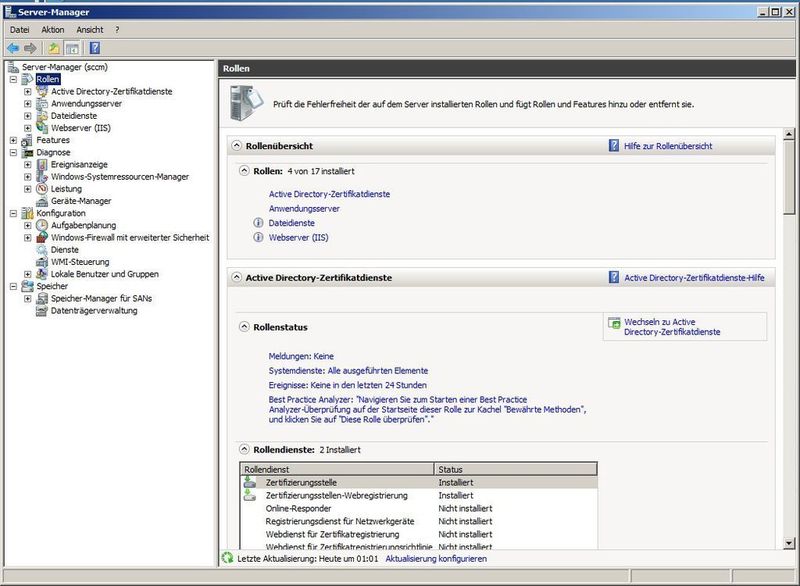Collapse the Diagnose tree node
The image size is (800, 586).
(13, 152)
